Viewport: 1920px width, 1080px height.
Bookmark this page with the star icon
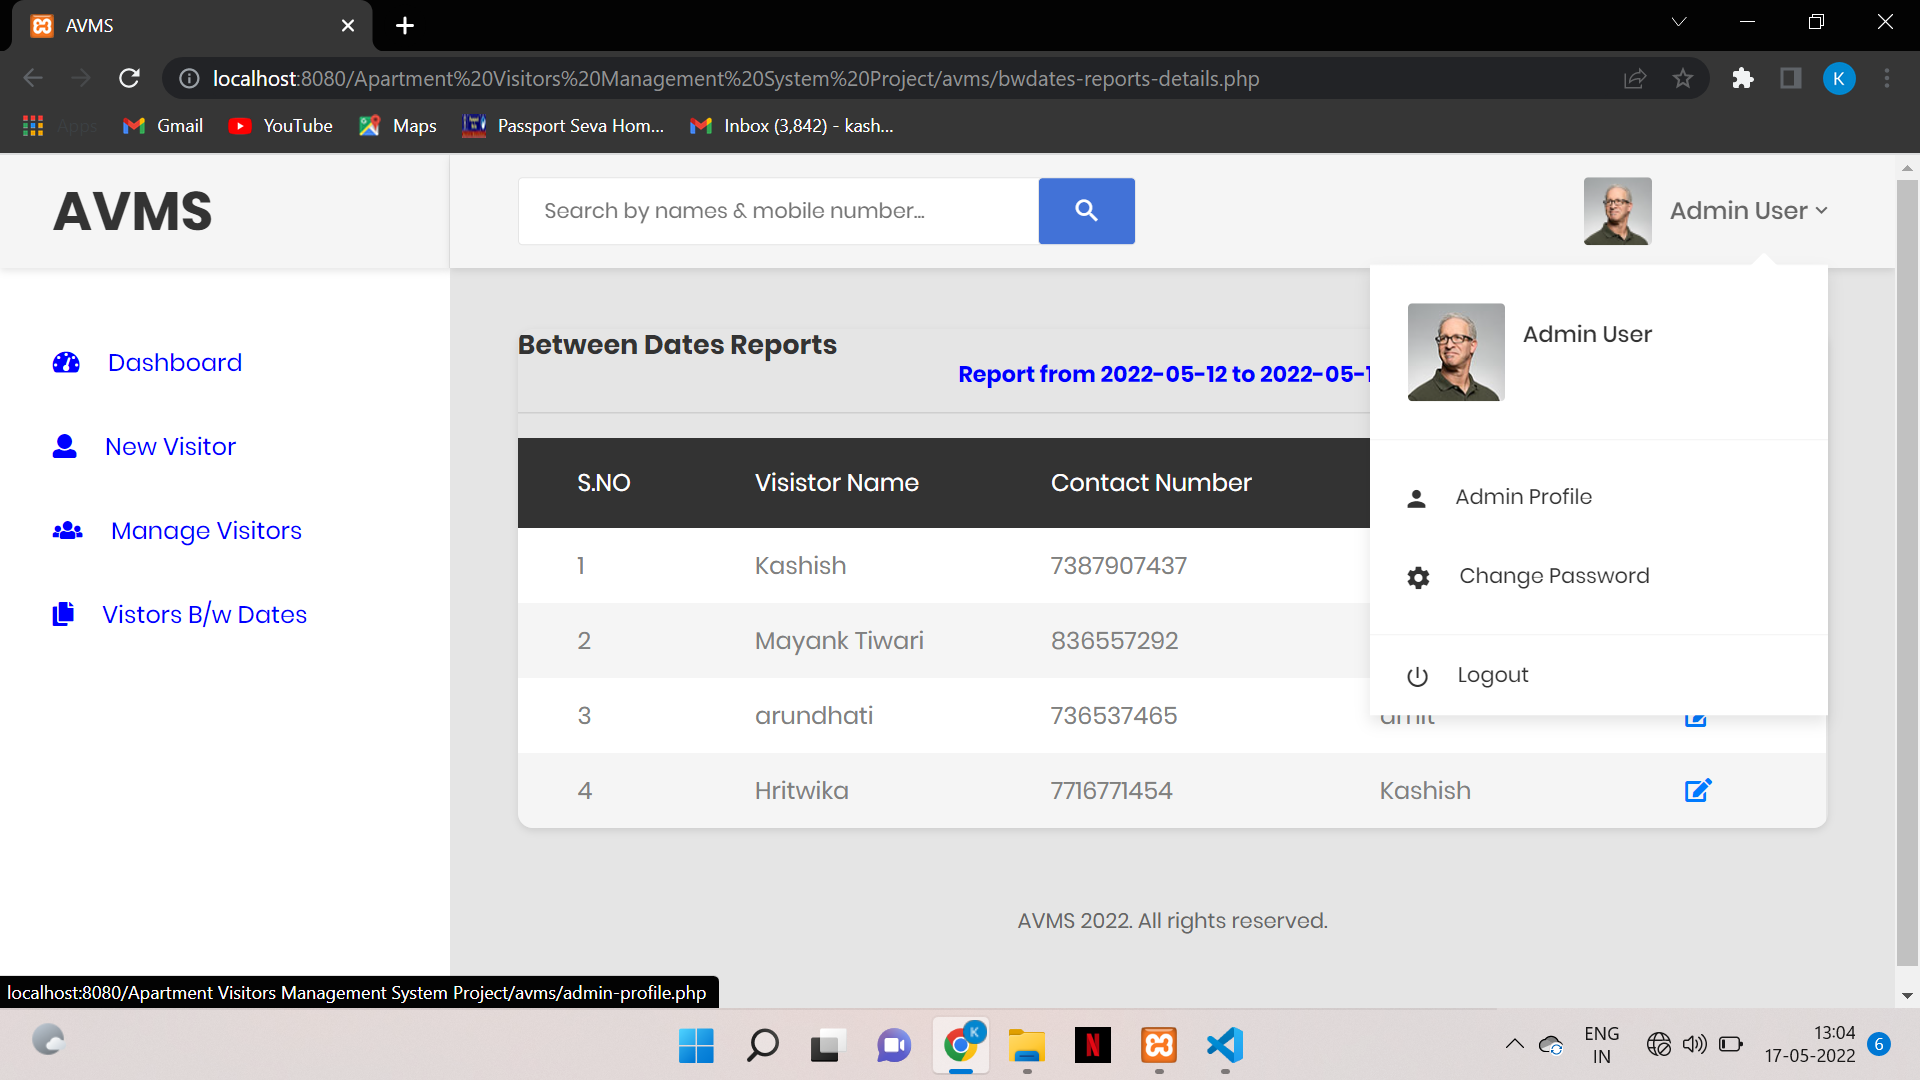[1683, 78]
